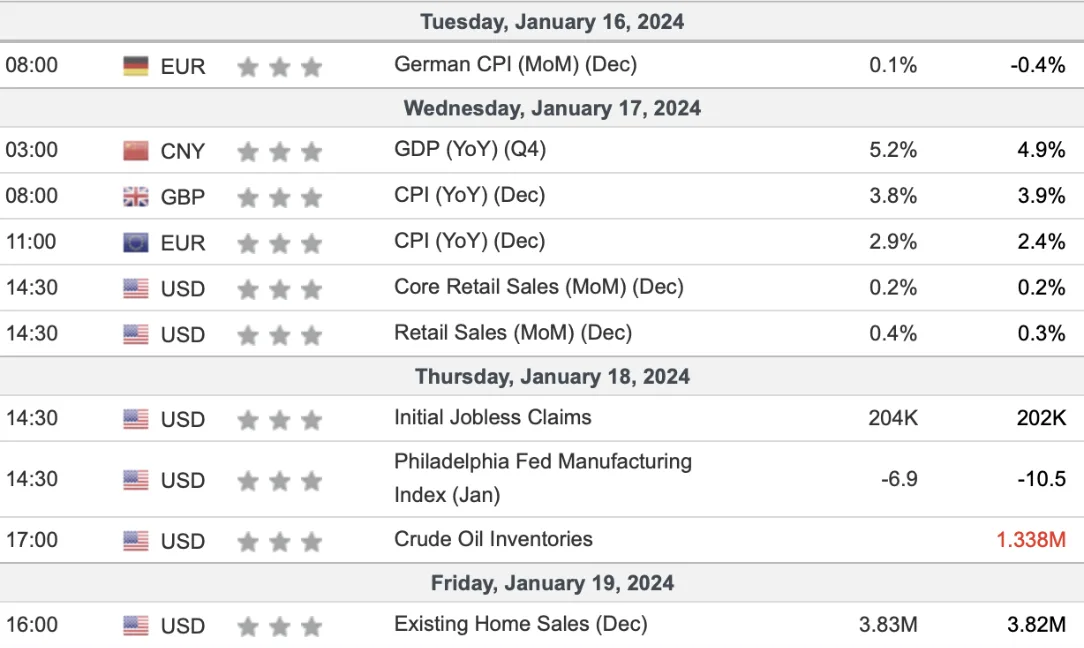
Task: Click the German flag icon beside EUR
Action: (136, 66)
